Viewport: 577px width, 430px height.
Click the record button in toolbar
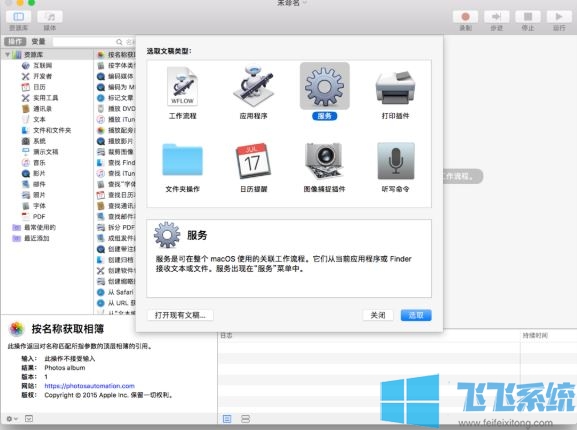(465, 17)
